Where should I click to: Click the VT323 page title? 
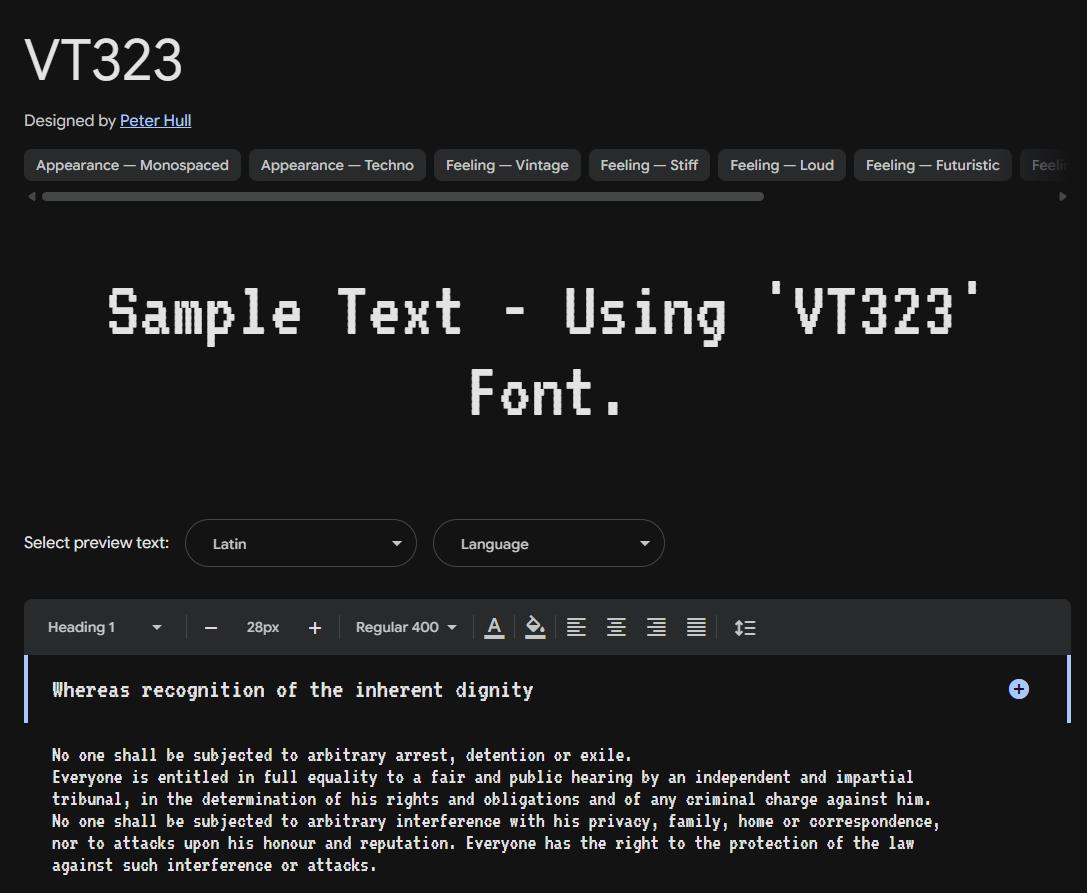pyautogui.click(x=103, y=60)
